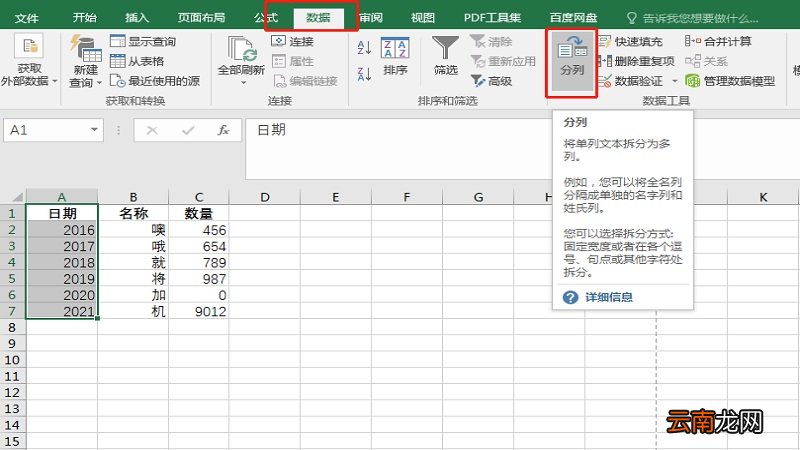
Task: Switch to the Home (开始) tab
Action: pos(85,18)
